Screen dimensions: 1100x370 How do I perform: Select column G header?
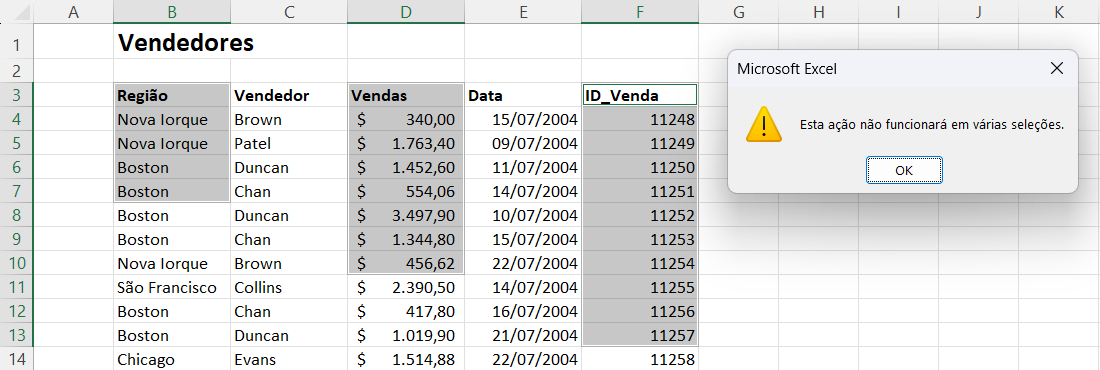(x=739, y=11)
